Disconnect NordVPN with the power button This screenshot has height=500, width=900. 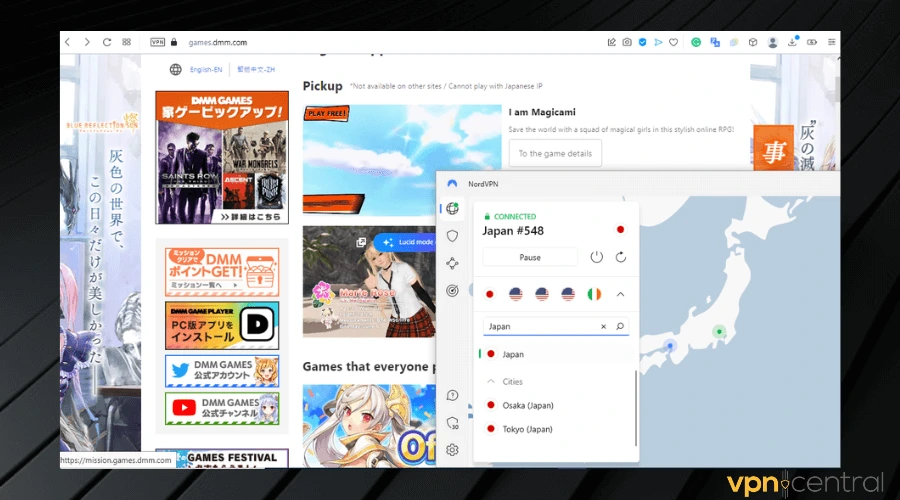[x=597, y=257]
